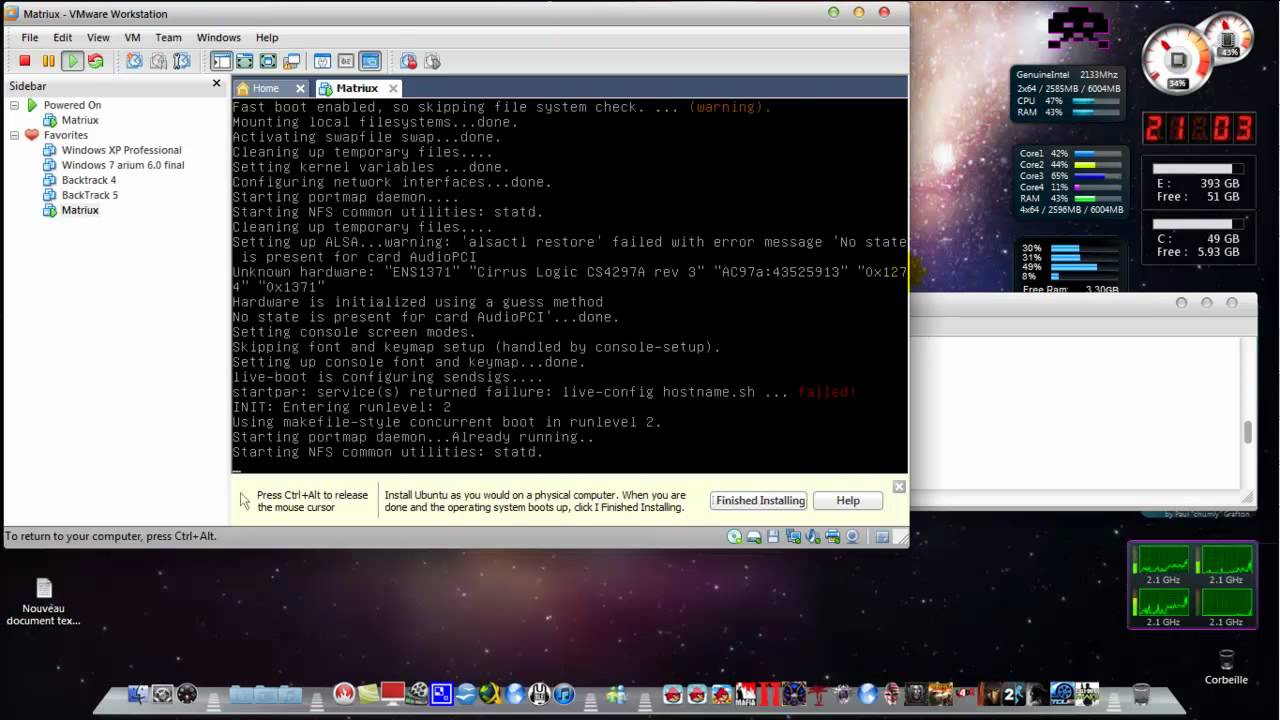Image resolution: width=1280 pixels, height=720 pixels.
Task: Click inside the VM console screen
Action: (569, 285)
